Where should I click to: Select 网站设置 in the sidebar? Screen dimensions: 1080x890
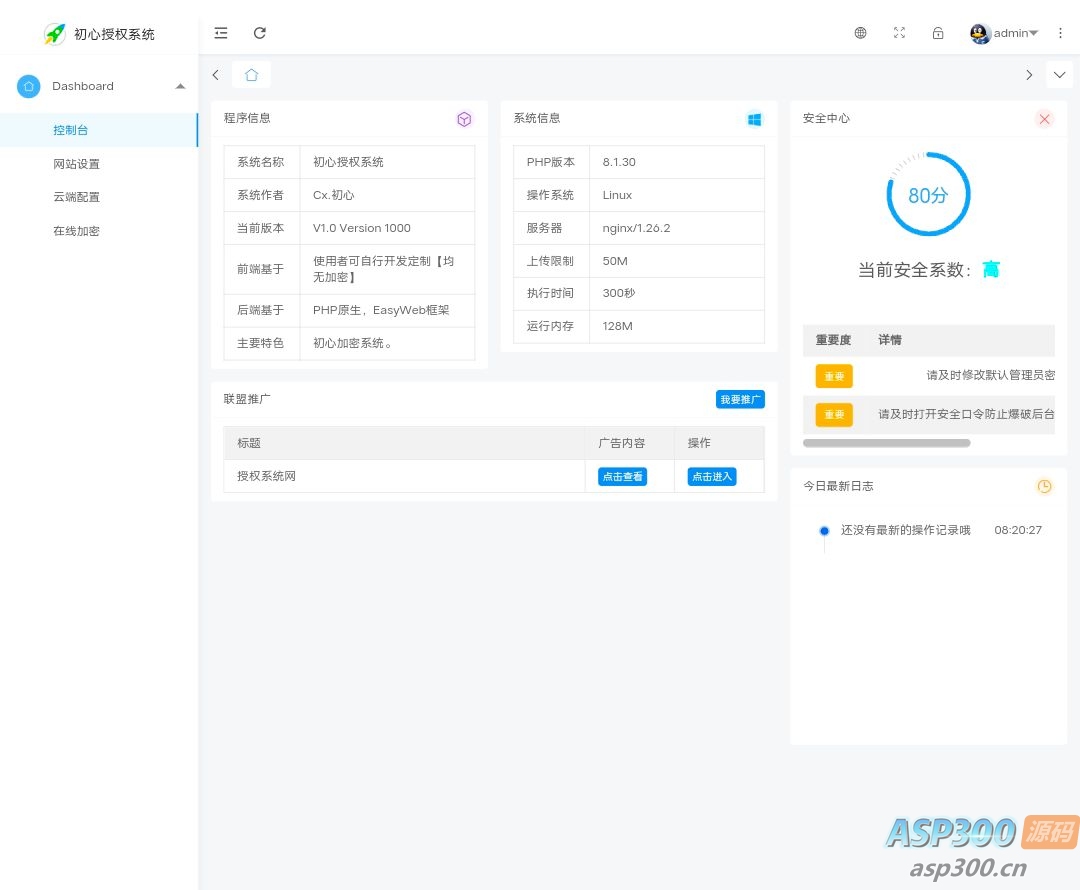(77, 164)
